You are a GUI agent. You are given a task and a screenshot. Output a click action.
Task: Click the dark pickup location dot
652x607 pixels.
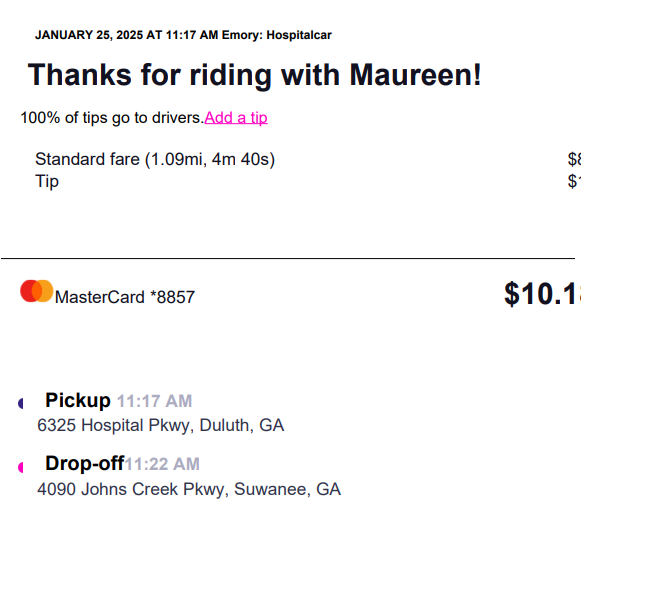pyautogui.click(x=21, y=403)
